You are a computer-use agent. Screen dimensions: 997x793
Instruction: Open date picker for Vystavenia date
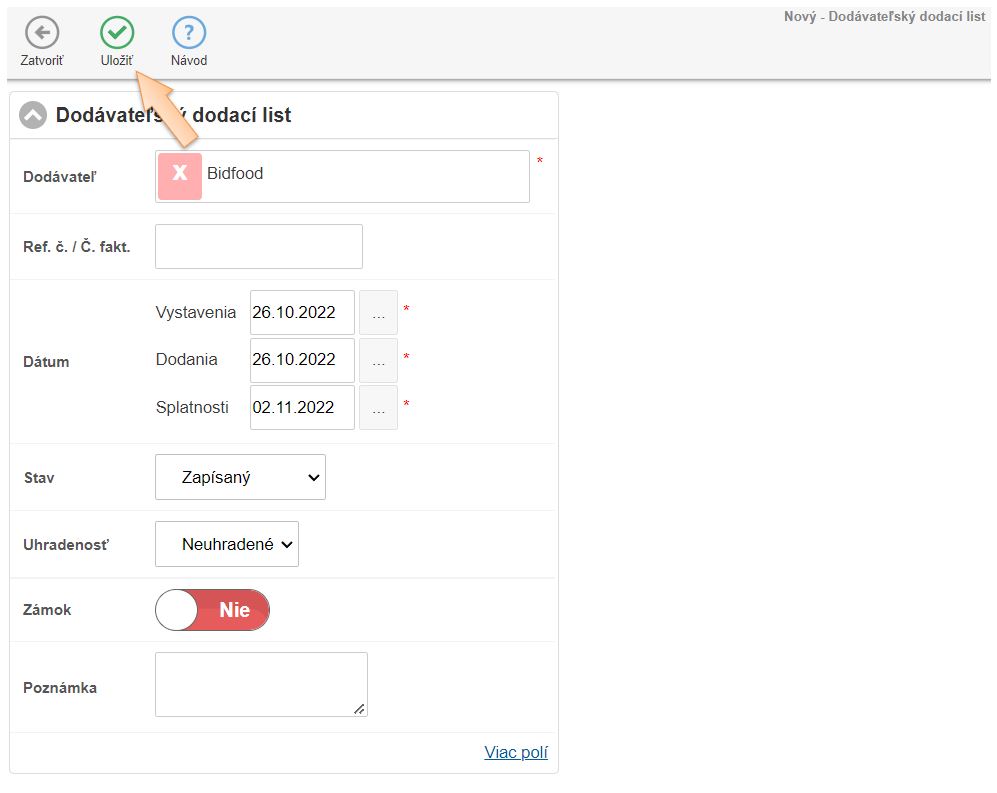tap(378, 312)
